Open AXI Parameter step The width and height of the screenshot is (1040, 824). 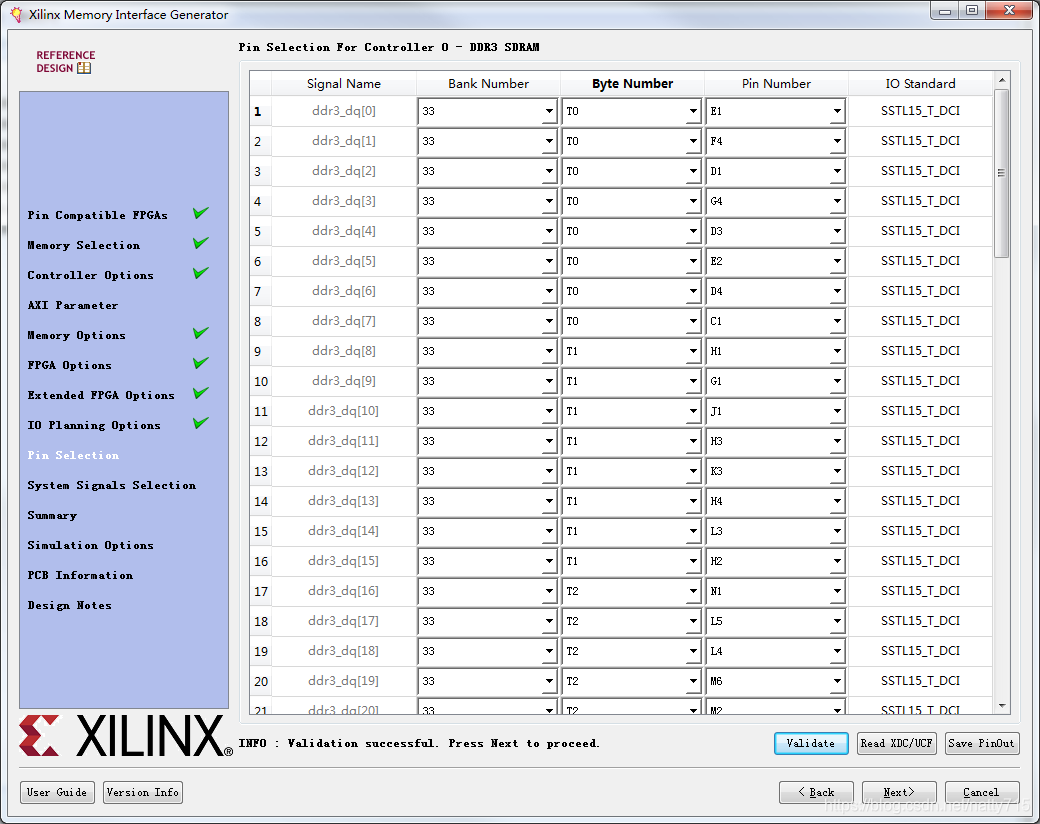(x=73, y=305)
